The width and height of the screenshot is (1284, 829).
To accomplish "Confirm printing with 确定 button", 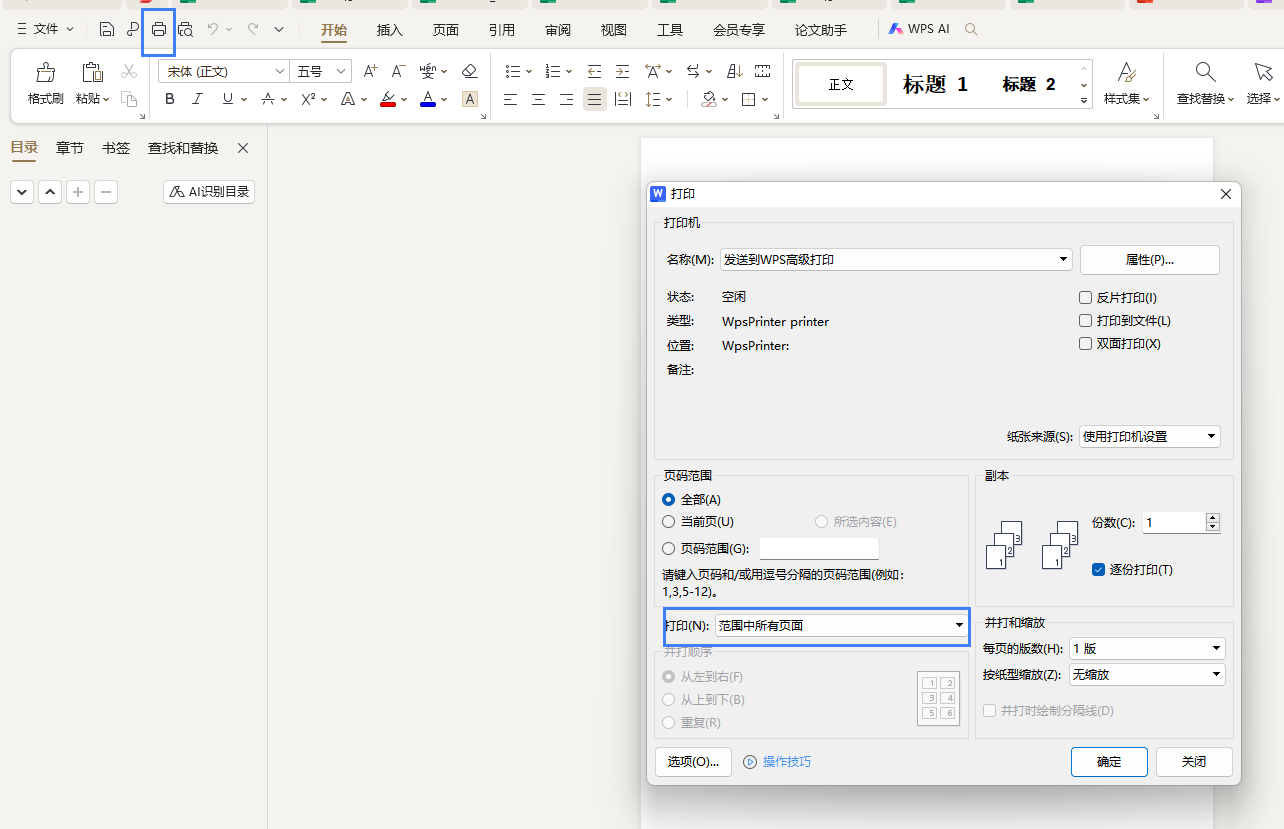I will [x=1109, y=761].
